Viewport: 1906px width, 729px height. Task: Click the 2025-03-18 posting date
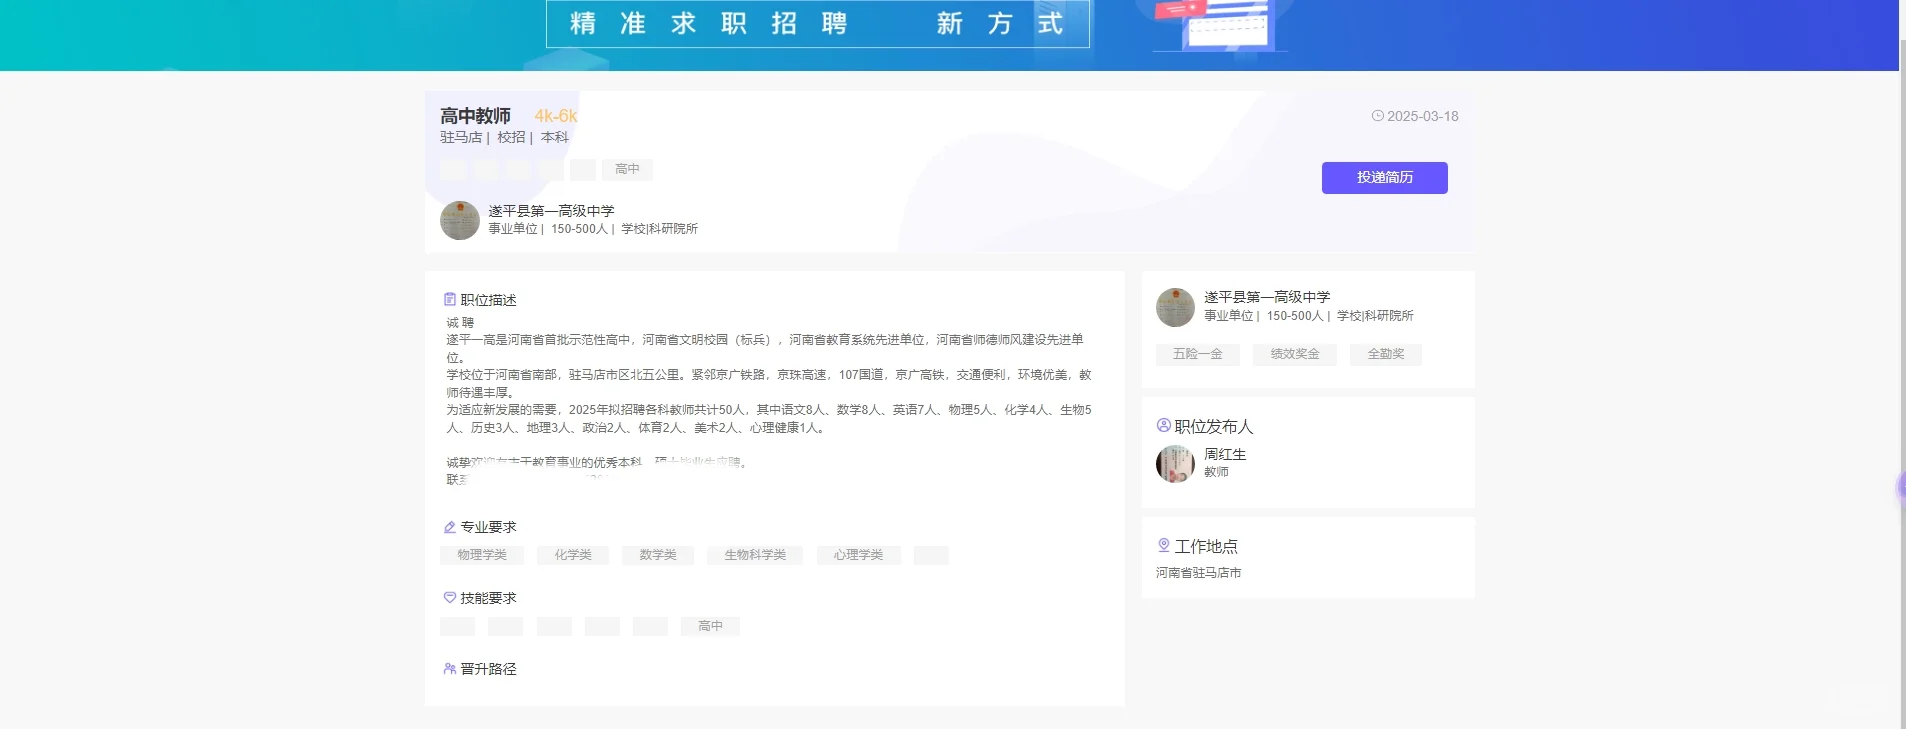1423,116
